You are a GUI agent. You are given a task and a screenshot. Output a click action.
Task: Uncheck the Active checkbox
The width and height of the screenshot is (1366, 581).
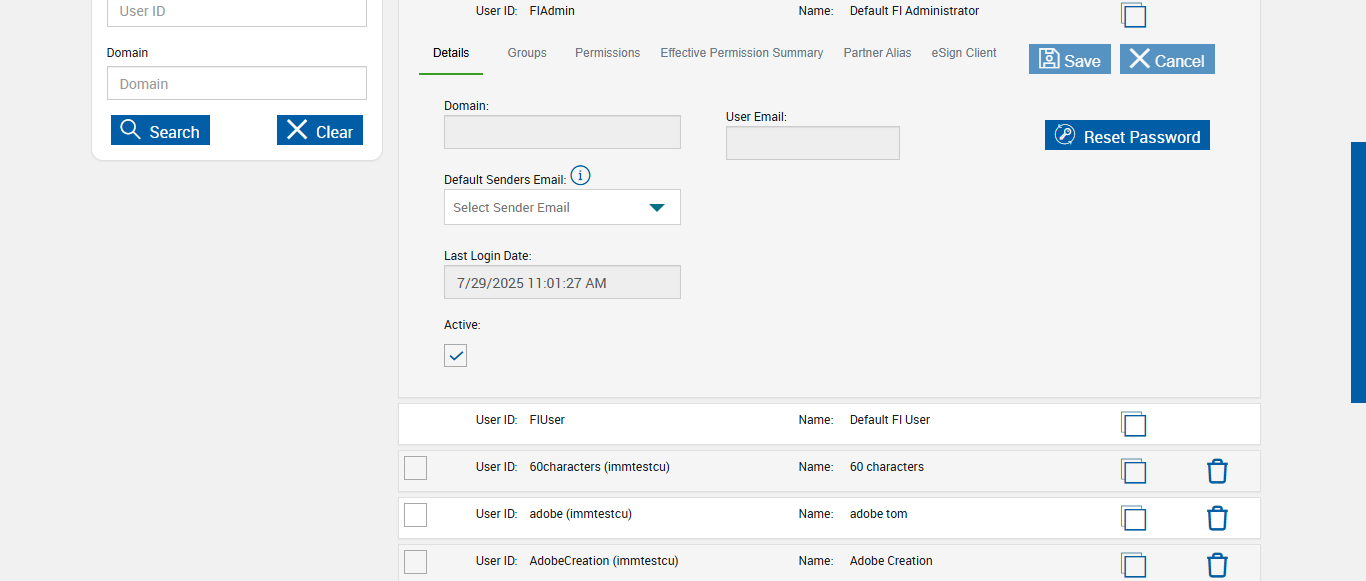(456, 355)
